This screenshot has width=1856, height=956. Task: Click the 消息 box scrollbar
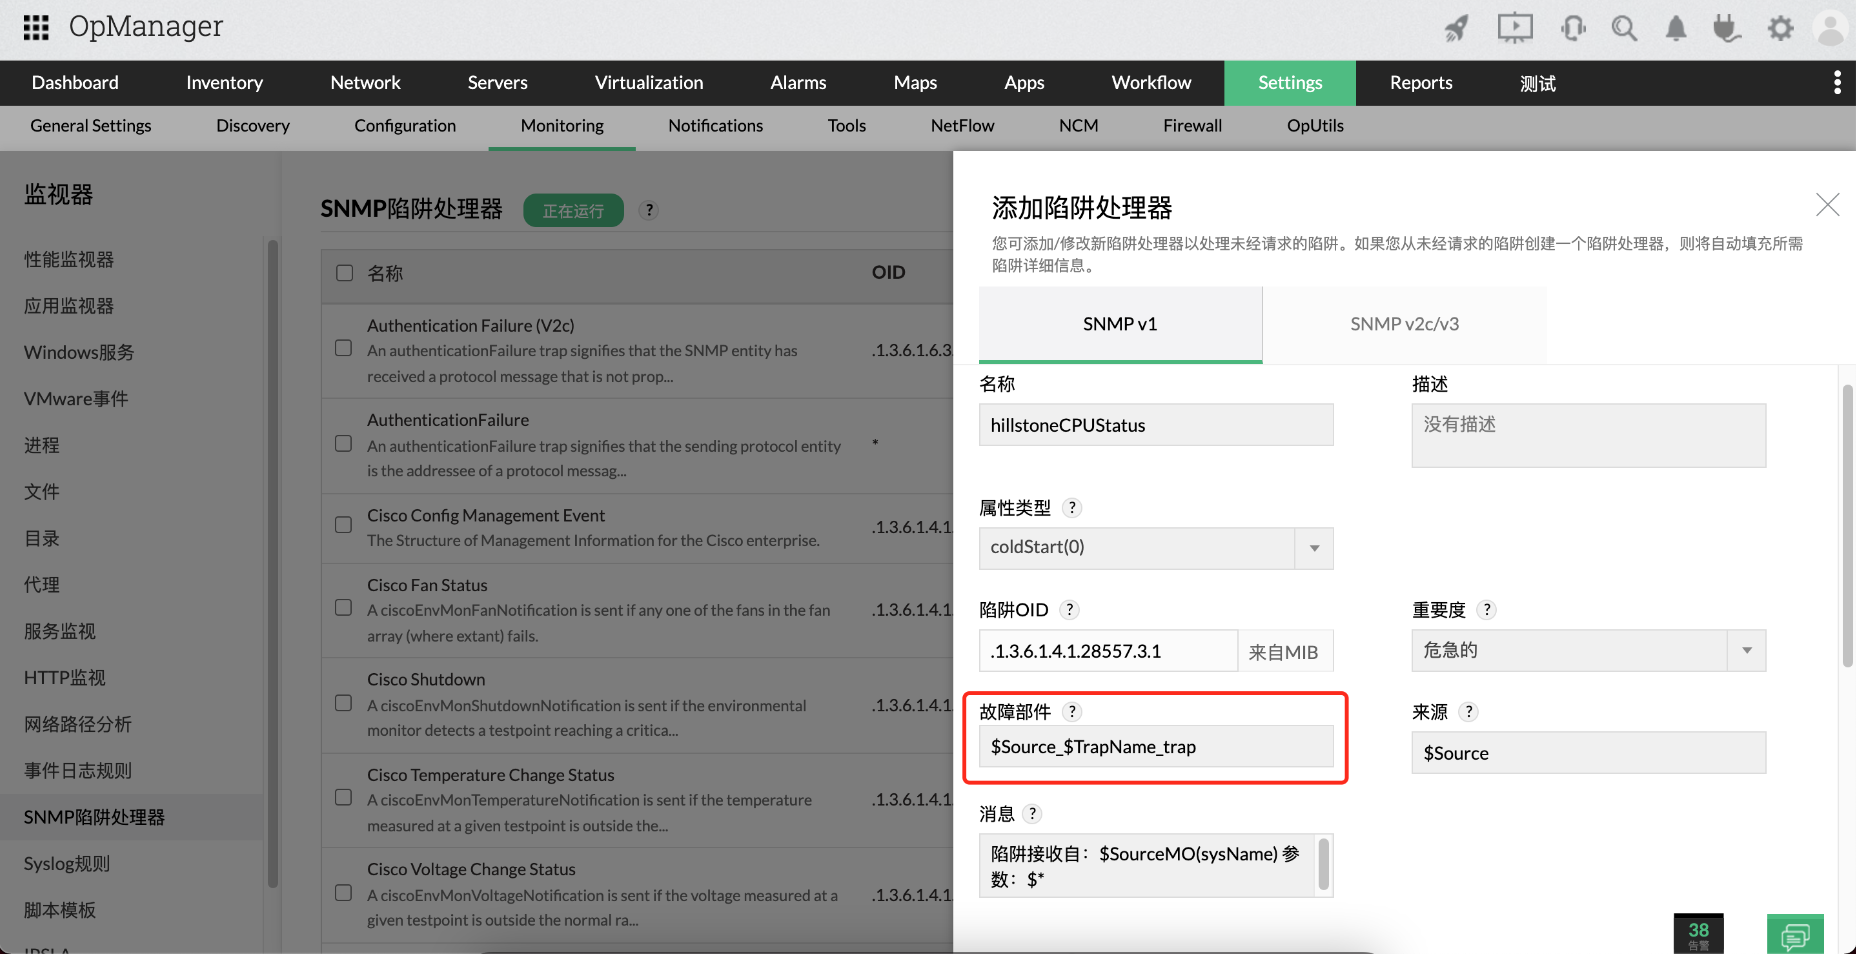coord(1324,865)
